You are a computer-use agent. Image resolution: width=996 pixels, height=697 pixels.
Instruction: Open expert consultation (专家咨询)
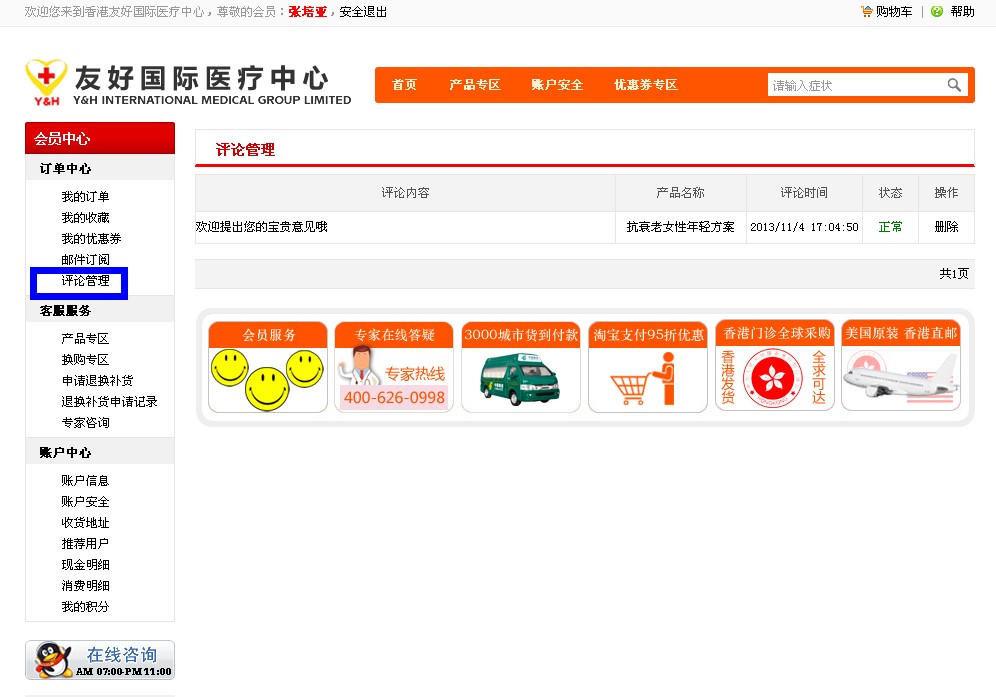tap(85, 422)
